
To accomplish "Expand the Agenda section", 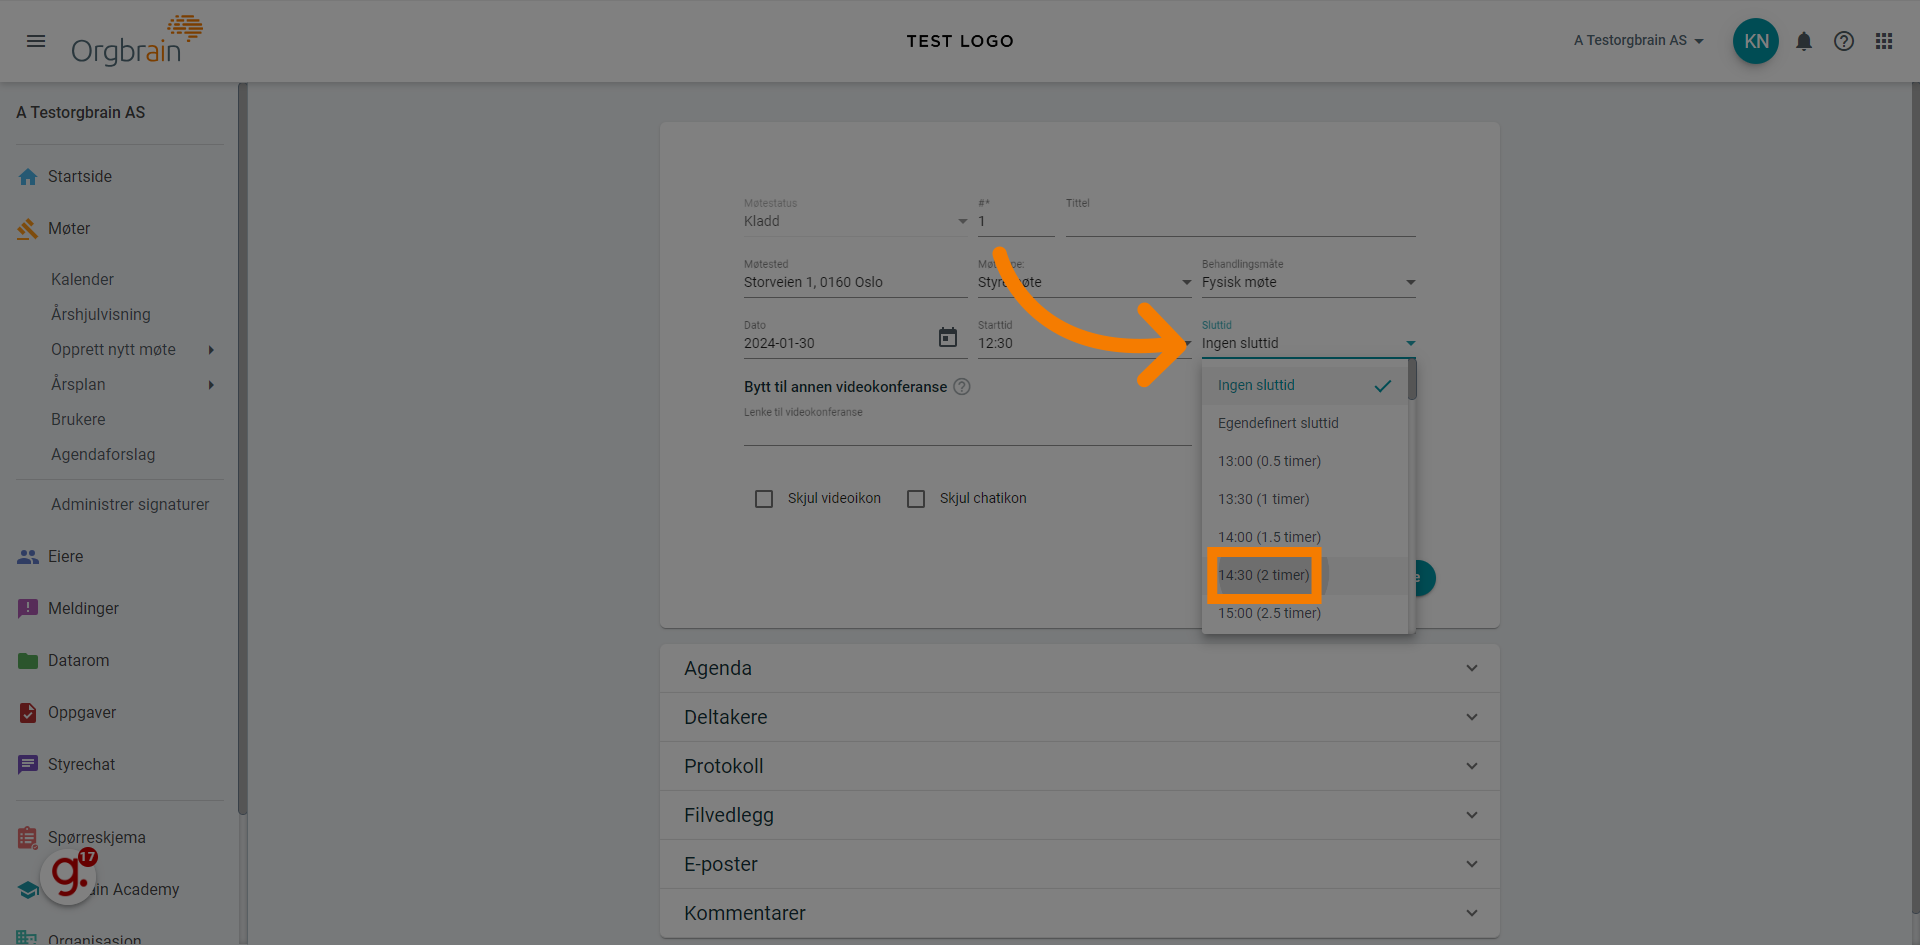I will 1080,668.
